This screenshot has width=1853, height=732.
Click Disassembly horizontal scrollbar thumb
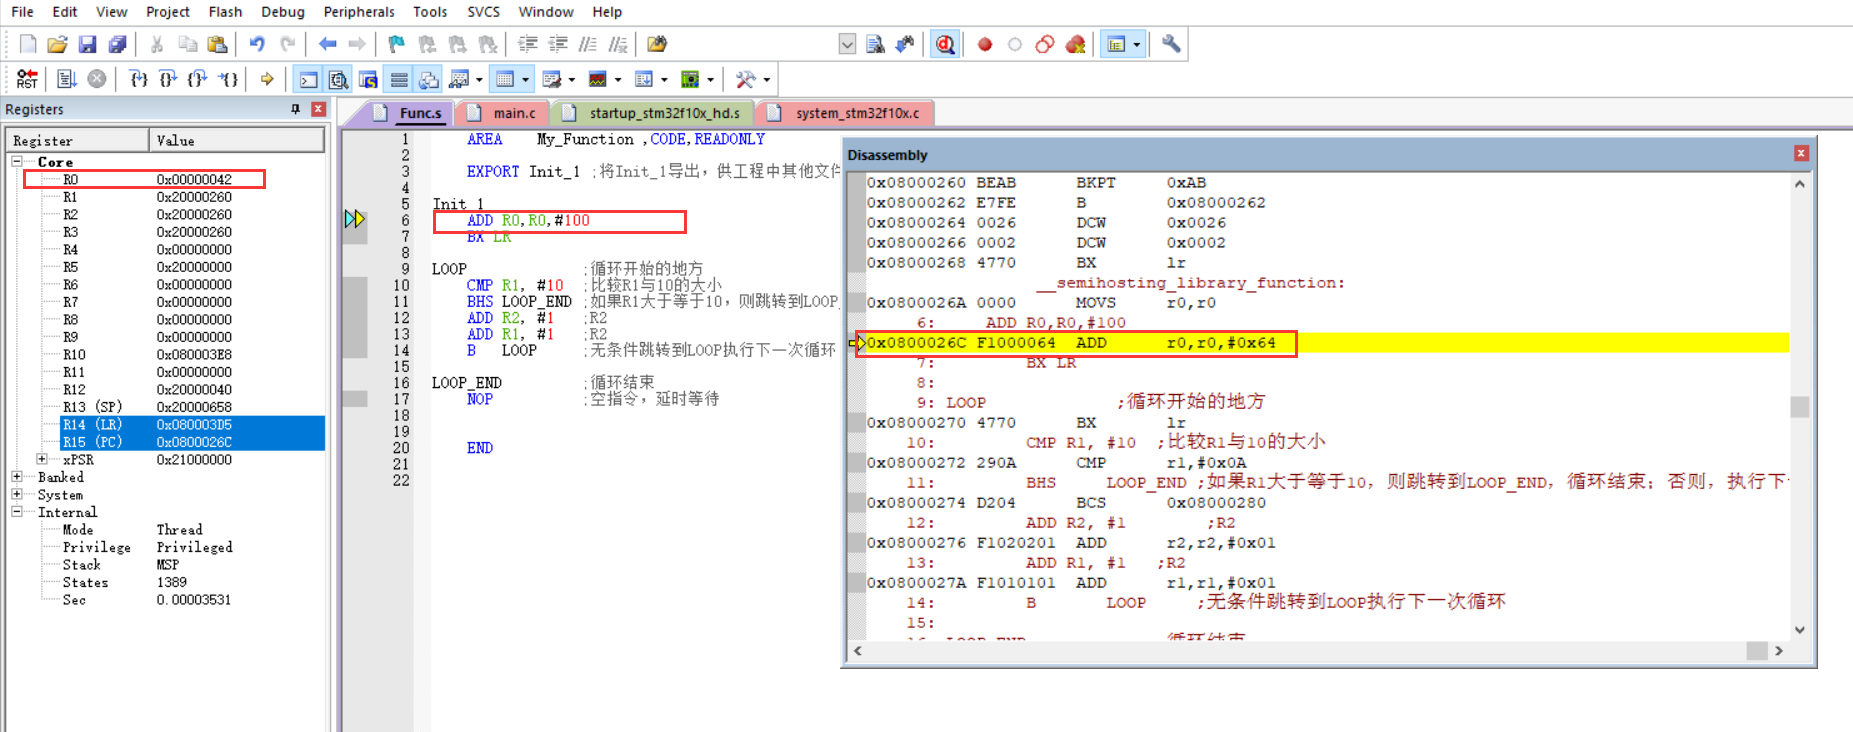coord(1756,650)
